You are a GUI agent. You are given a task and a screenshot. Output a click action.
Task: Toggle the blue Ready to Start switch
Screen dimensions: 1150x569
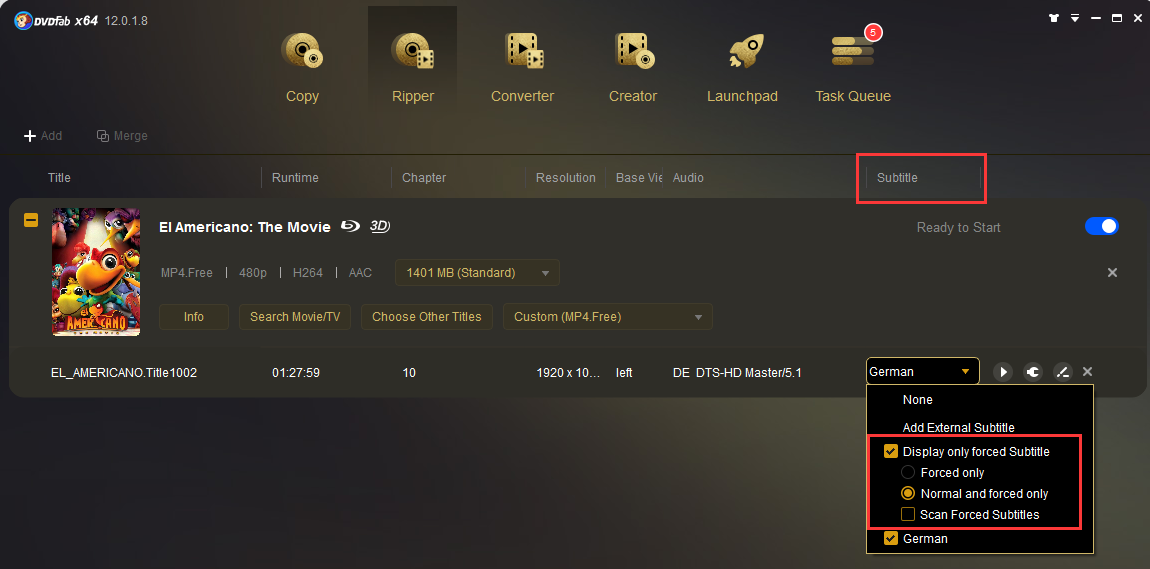(x=1101, y=226)
